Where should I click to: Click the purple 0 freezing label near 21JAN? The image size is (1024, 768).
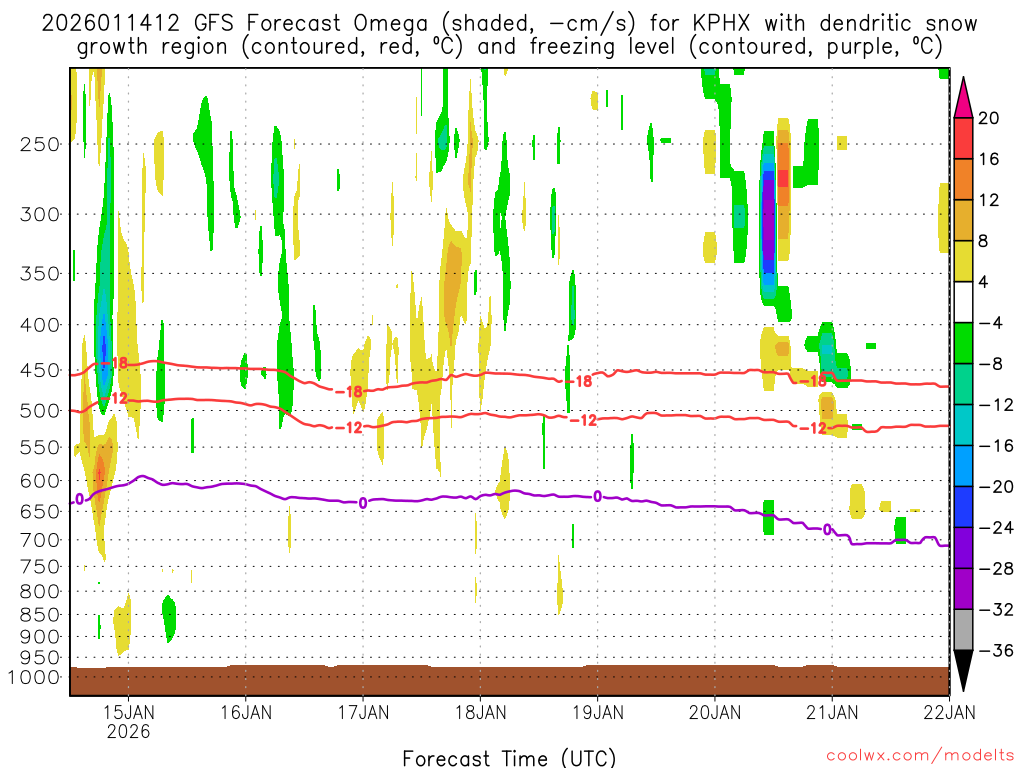[x=827, y=530]
